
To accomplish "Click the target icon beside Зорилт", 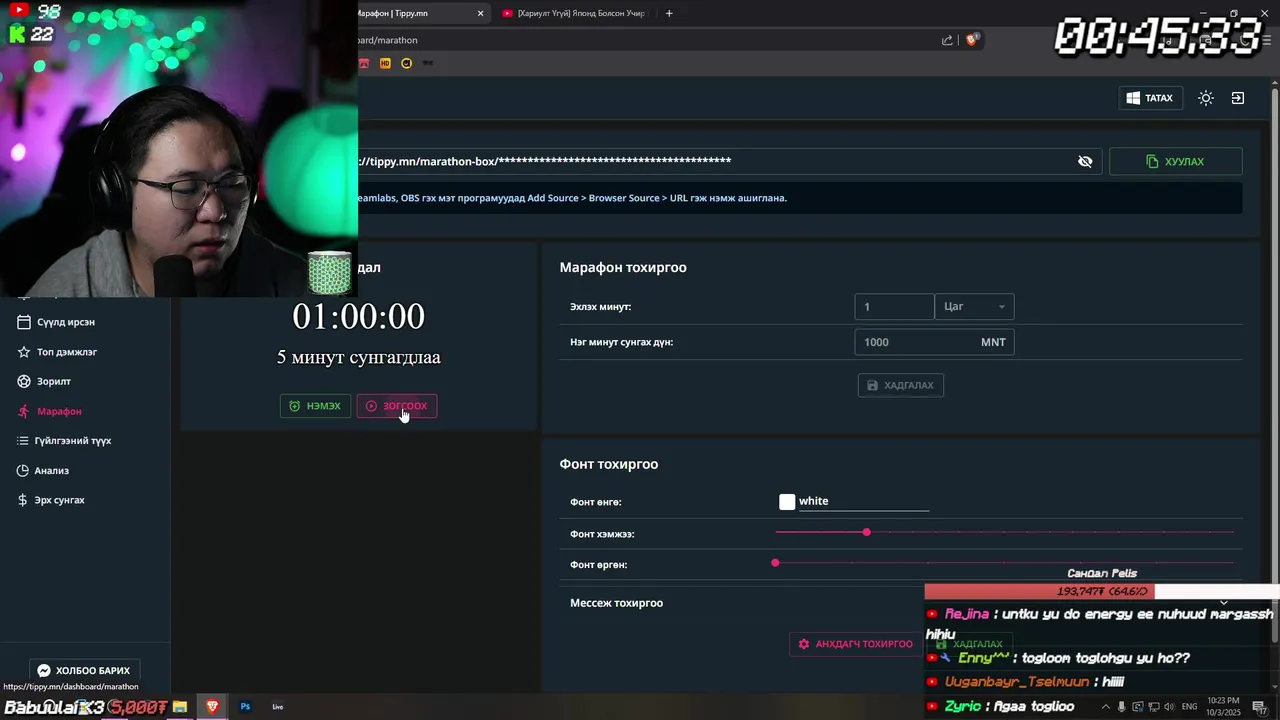I will (x=24, y=381).
